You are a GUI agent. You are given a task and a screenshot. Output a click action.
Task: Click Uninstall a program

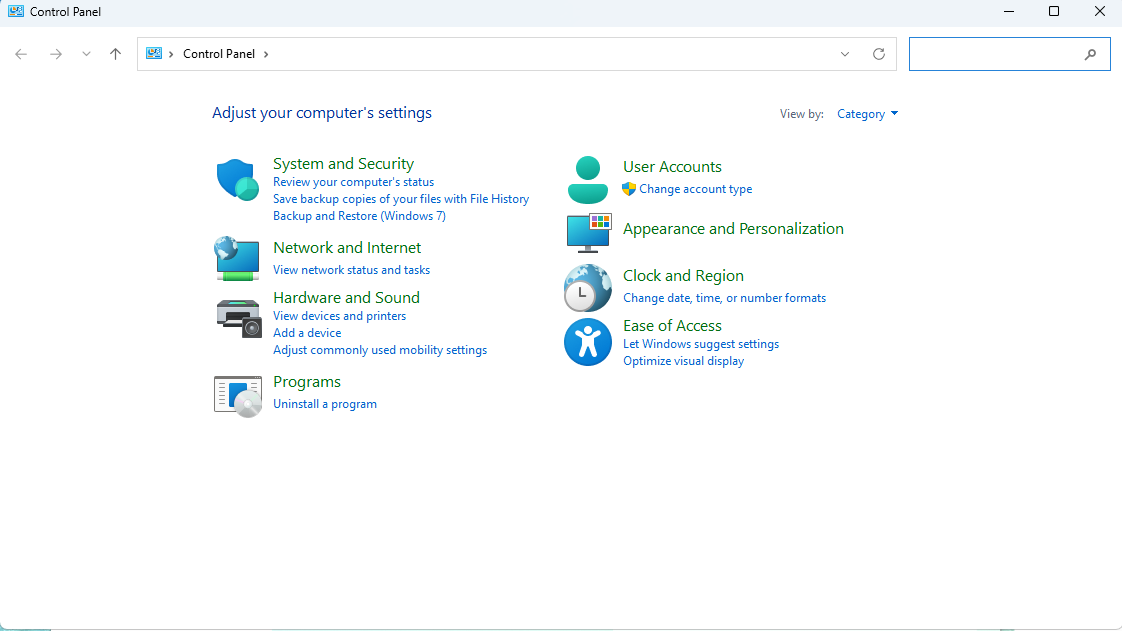click(x=325, y=403)
